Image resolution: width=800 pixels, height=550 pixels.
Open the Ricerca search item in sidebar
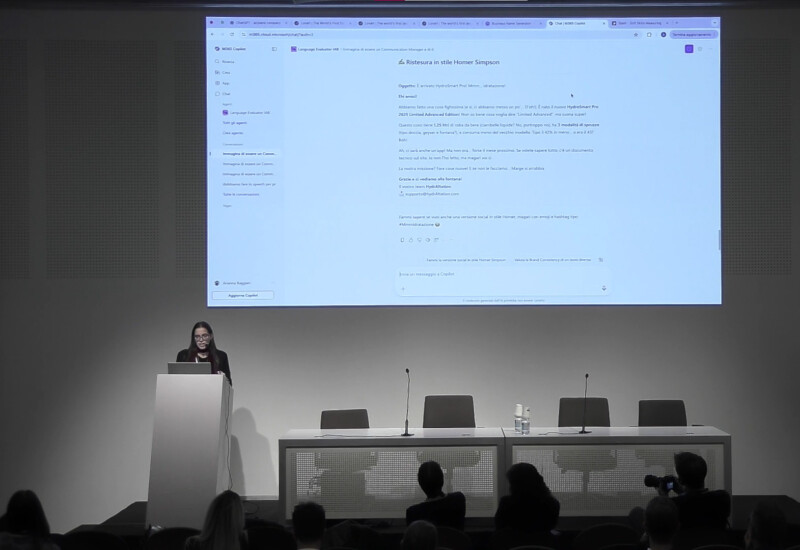click(x=228, y=61)
